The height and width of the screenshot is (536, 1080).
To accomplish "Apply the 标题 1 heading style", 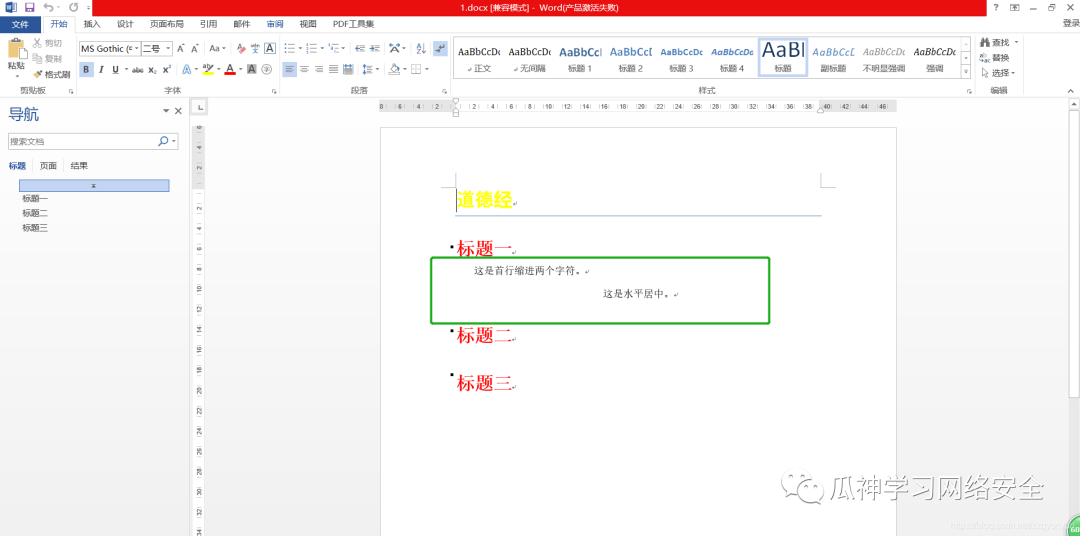I will 580,58.
